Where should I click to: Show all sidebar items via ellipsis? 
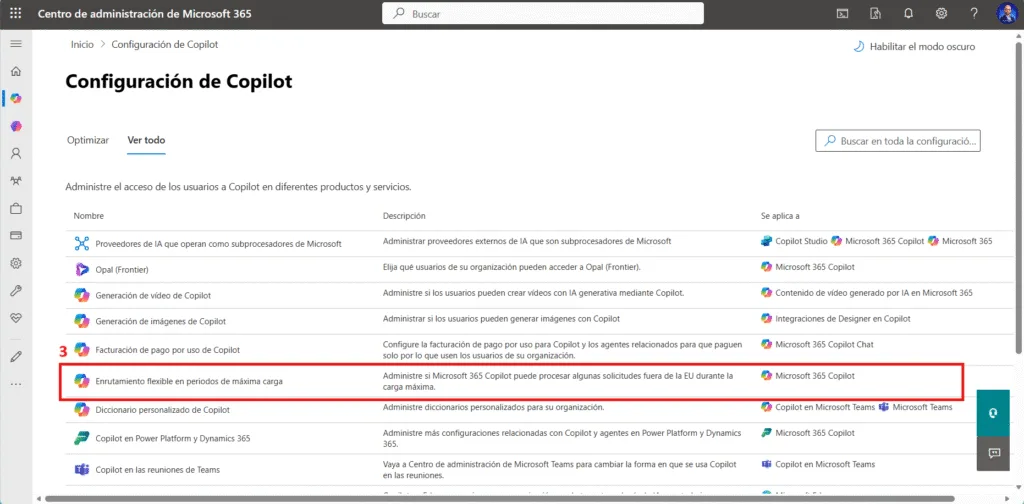click(x=16, y=384)
